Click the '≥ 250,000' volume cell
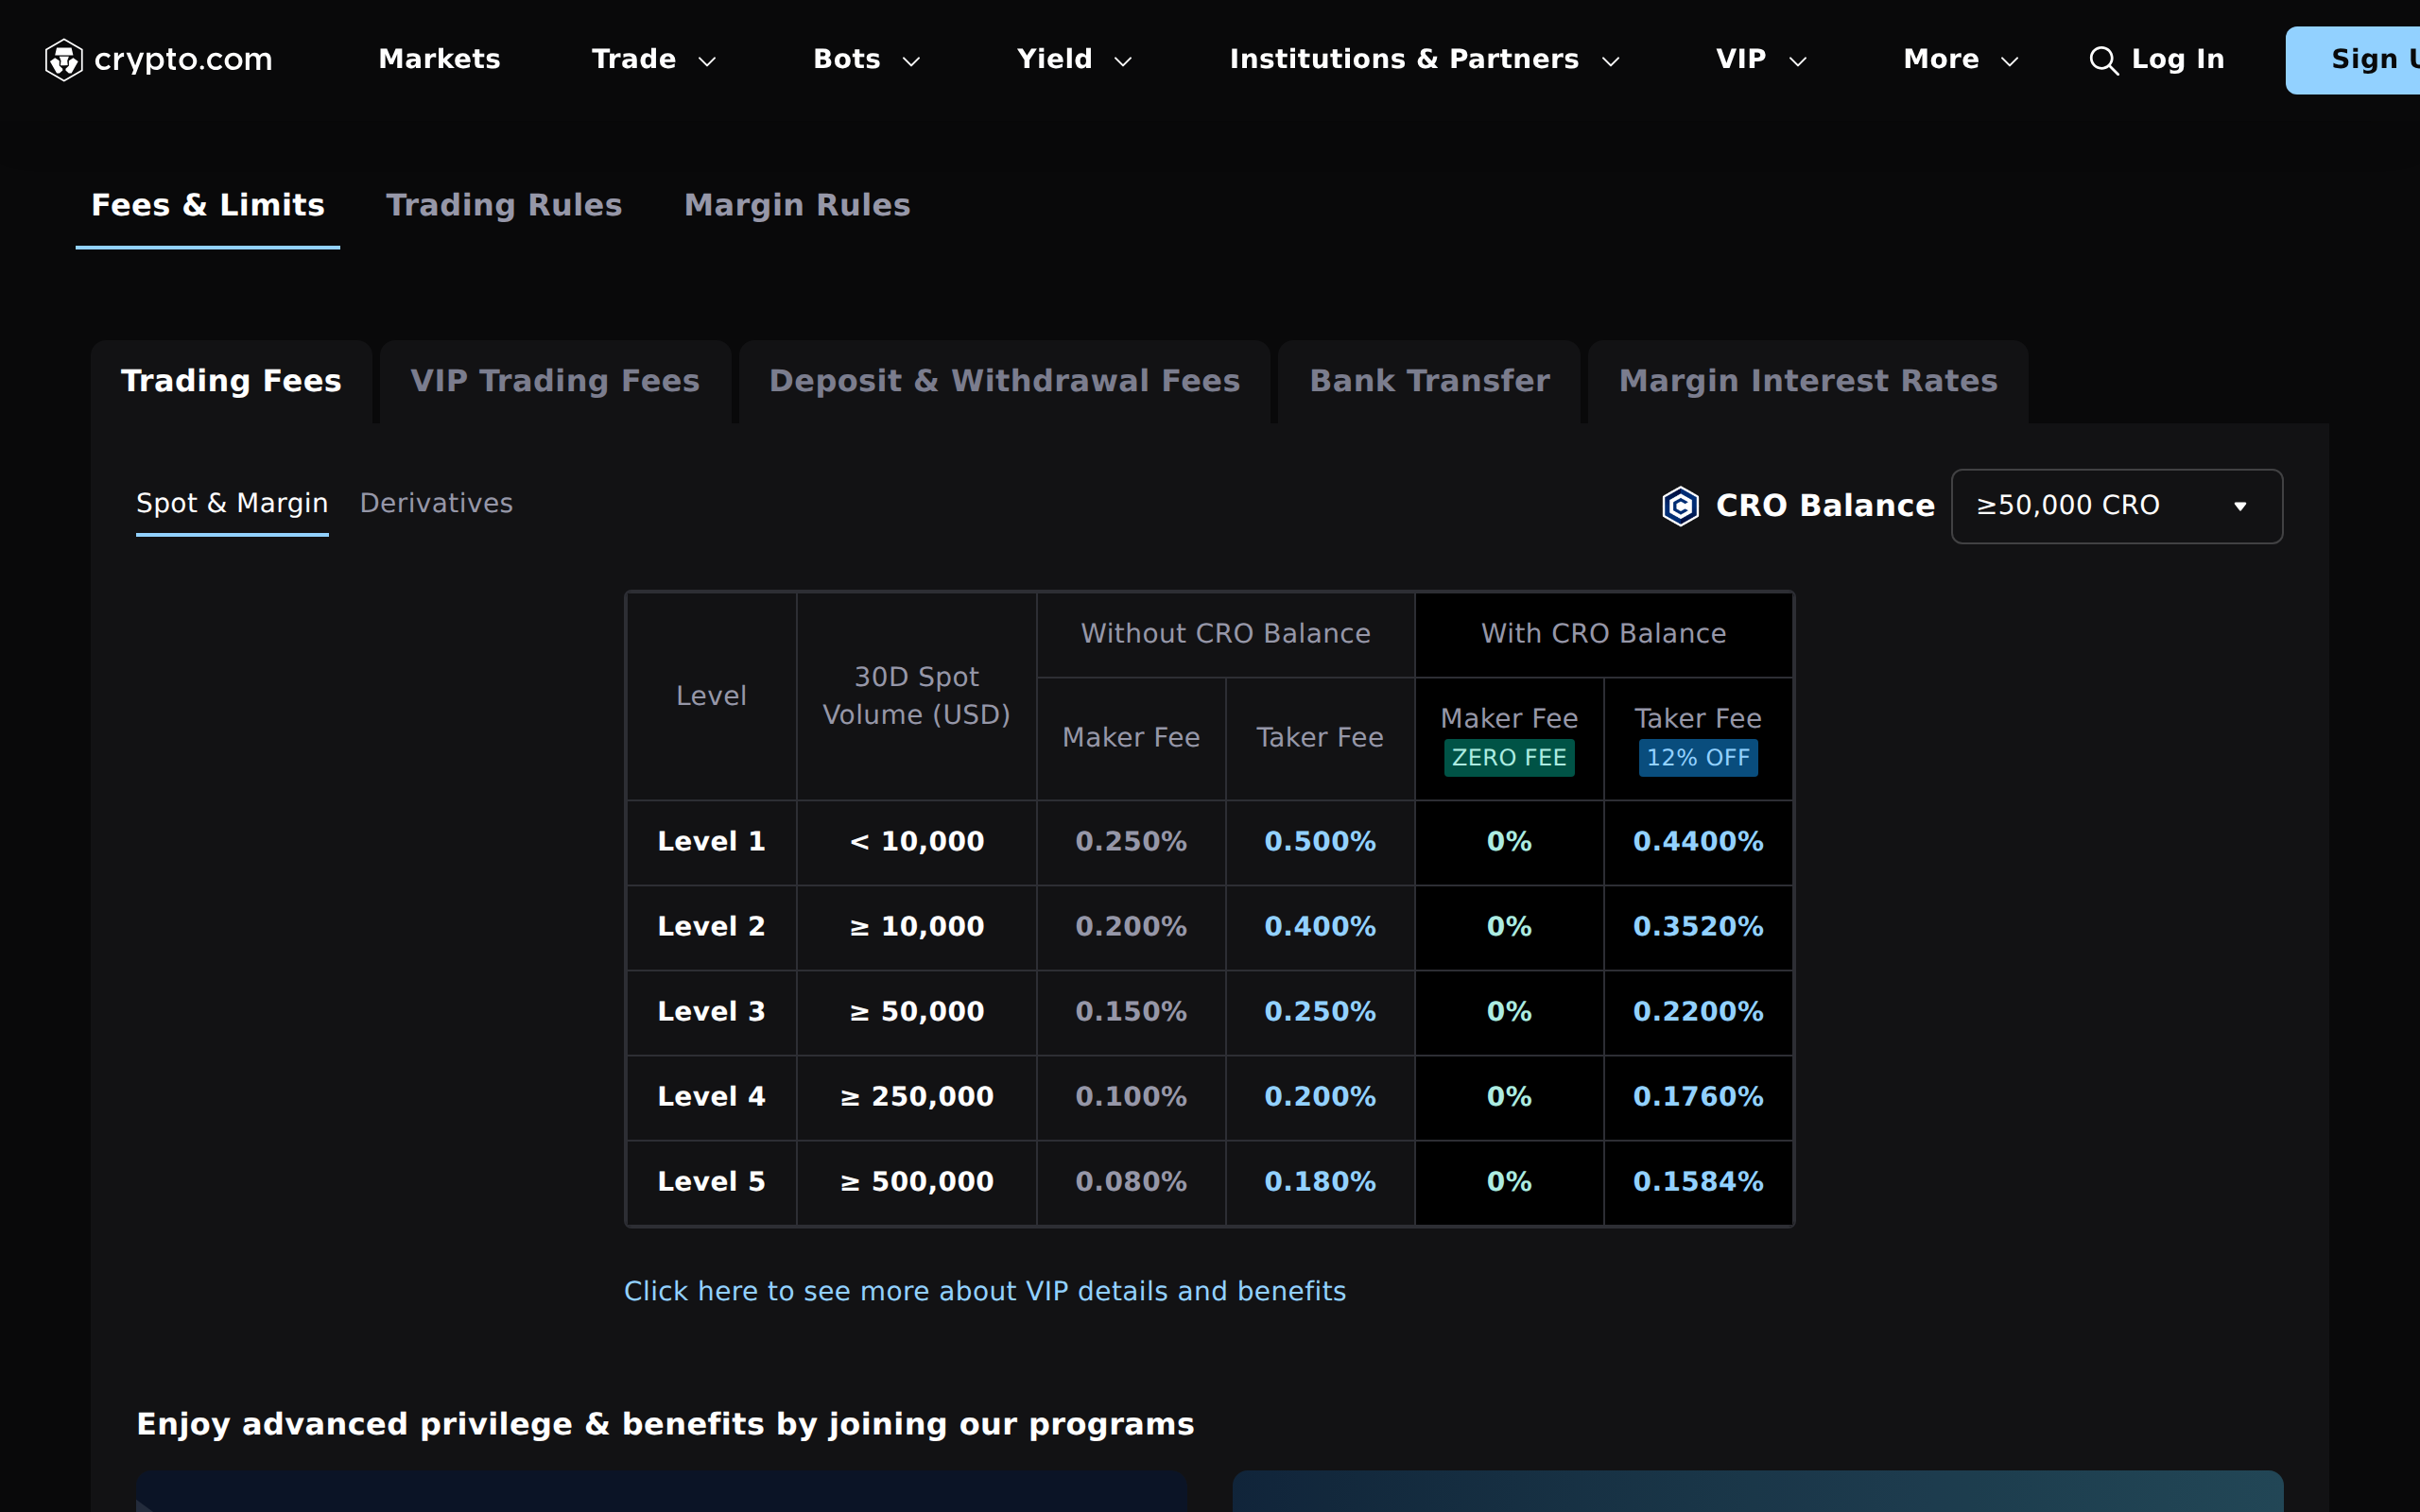 pos(917,1097)
